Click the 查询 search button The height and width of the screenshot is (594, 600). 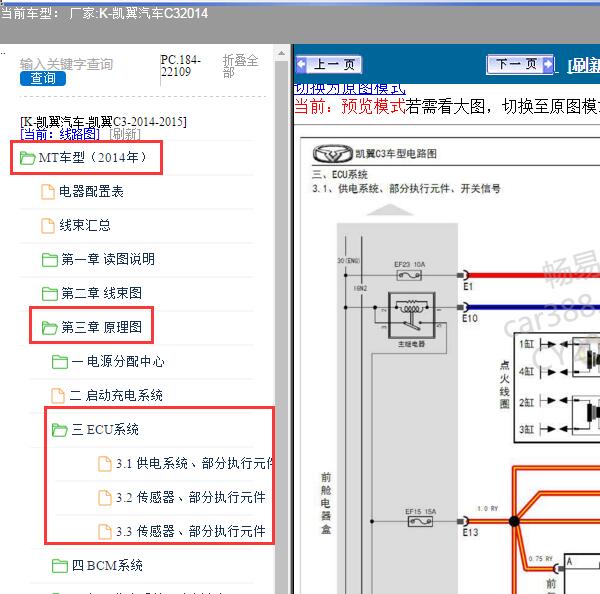[43, 78]
